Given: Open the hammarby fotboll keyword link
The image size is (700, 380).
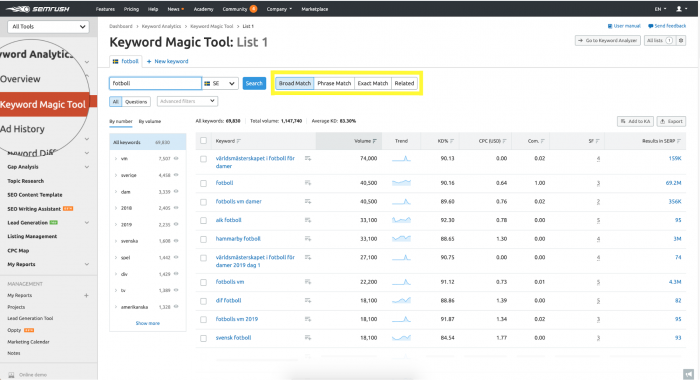Looking at the screenshot, I should (238, 239).
